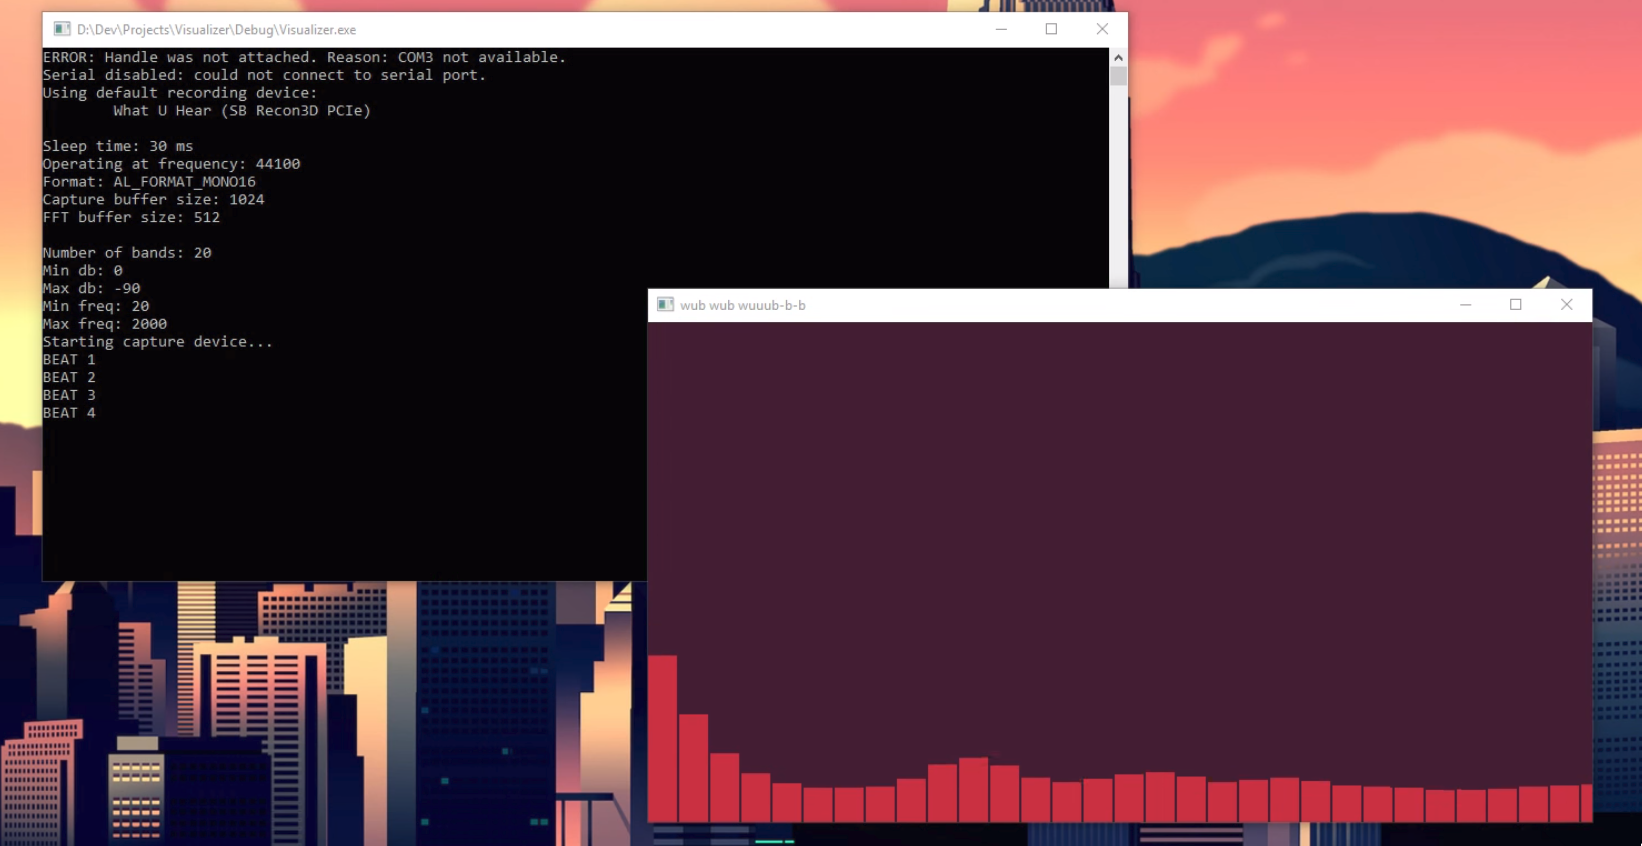Click the tallest first spectrum bar

point(663,739)
